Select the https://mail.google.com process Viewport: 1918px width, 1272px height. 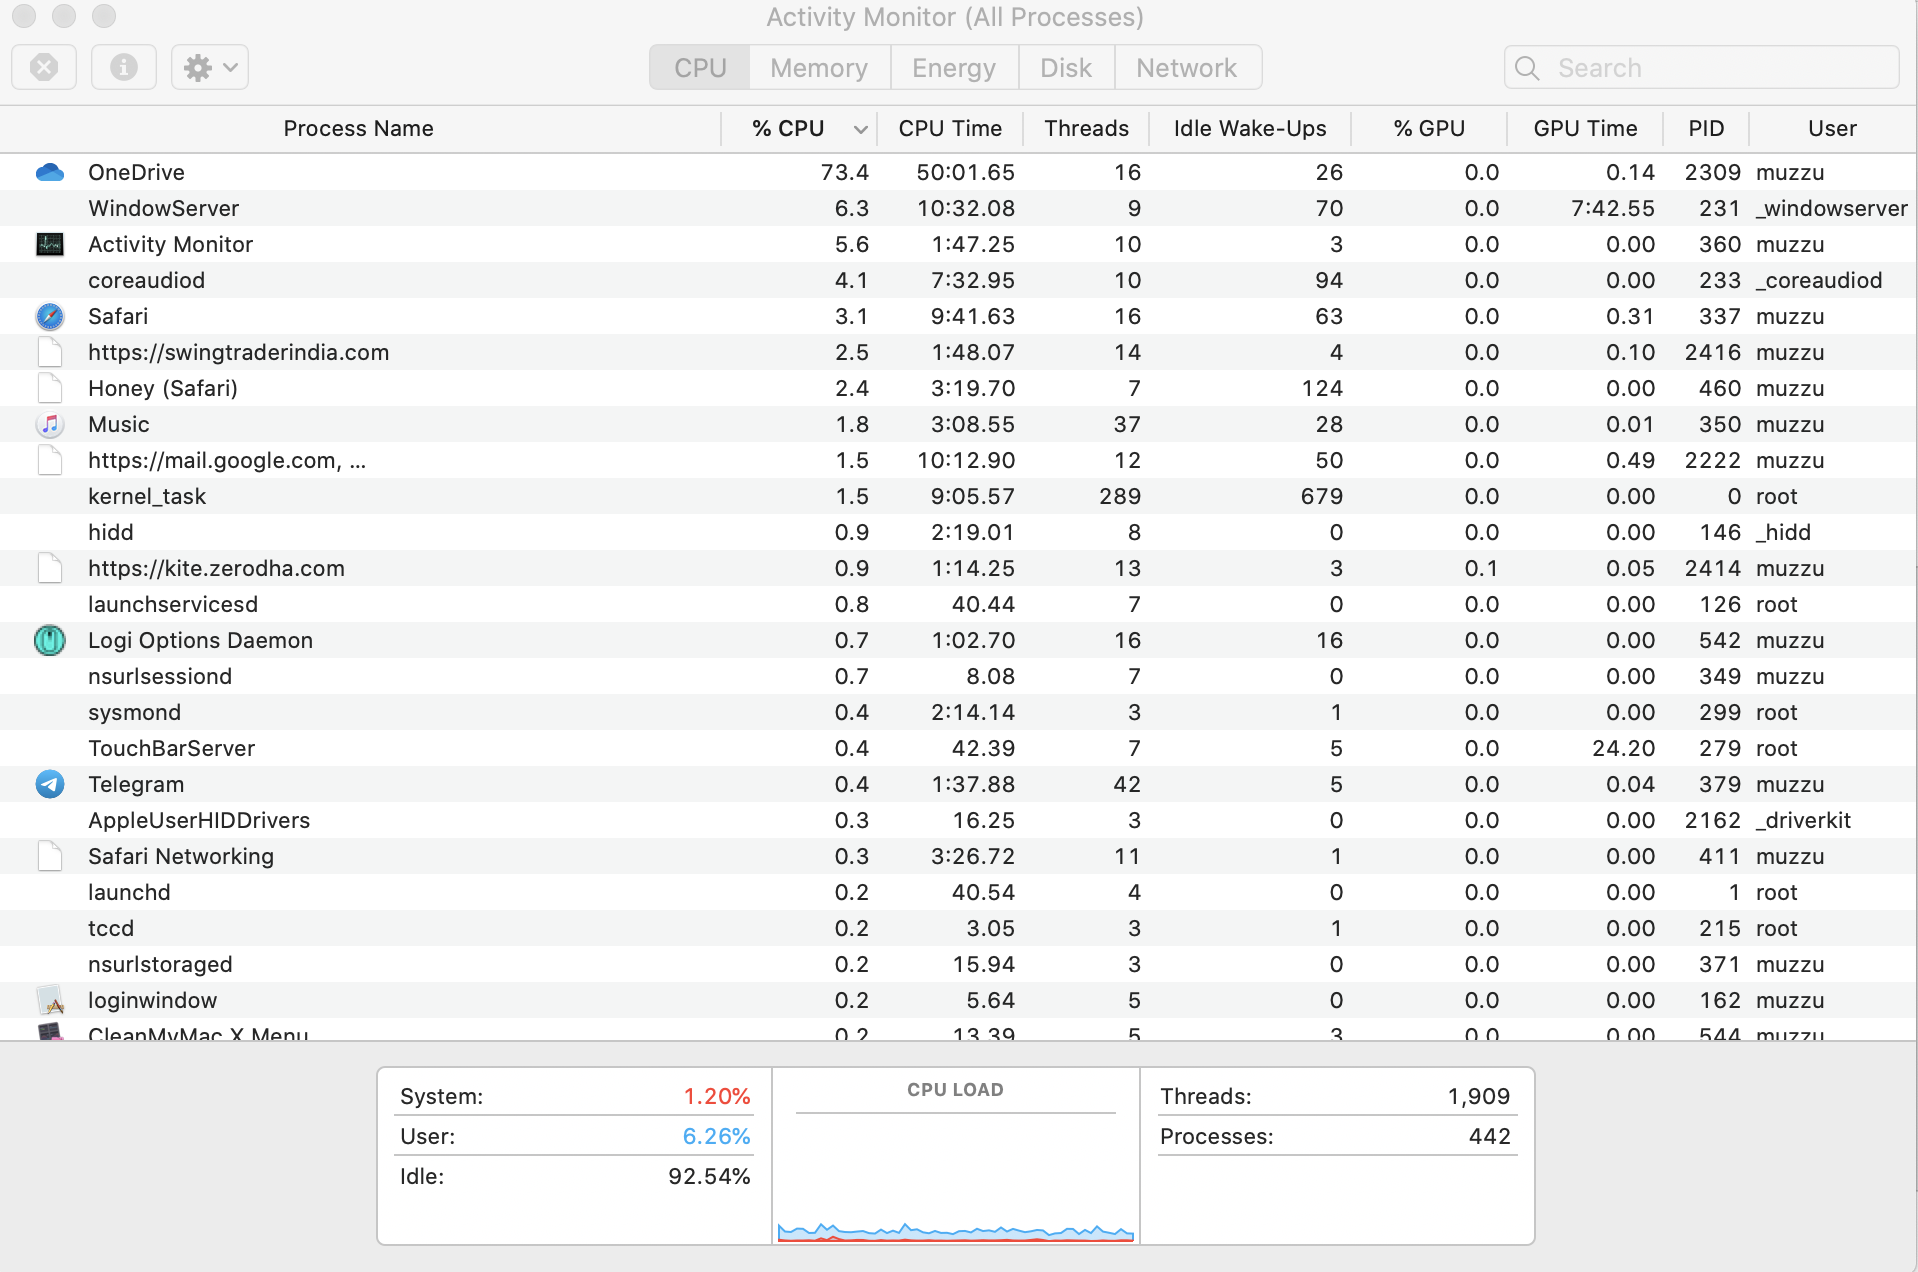pyautogui.click(x=227, y=460)
